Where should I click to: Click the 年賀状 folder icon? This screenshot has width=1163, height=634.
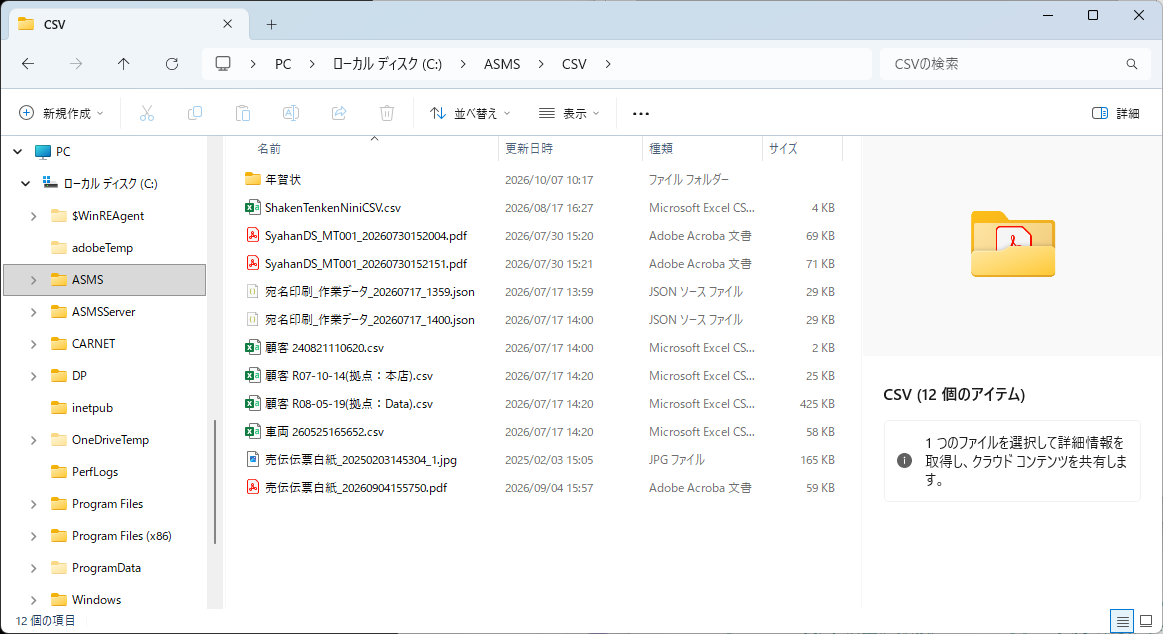[x=252, y=179]
